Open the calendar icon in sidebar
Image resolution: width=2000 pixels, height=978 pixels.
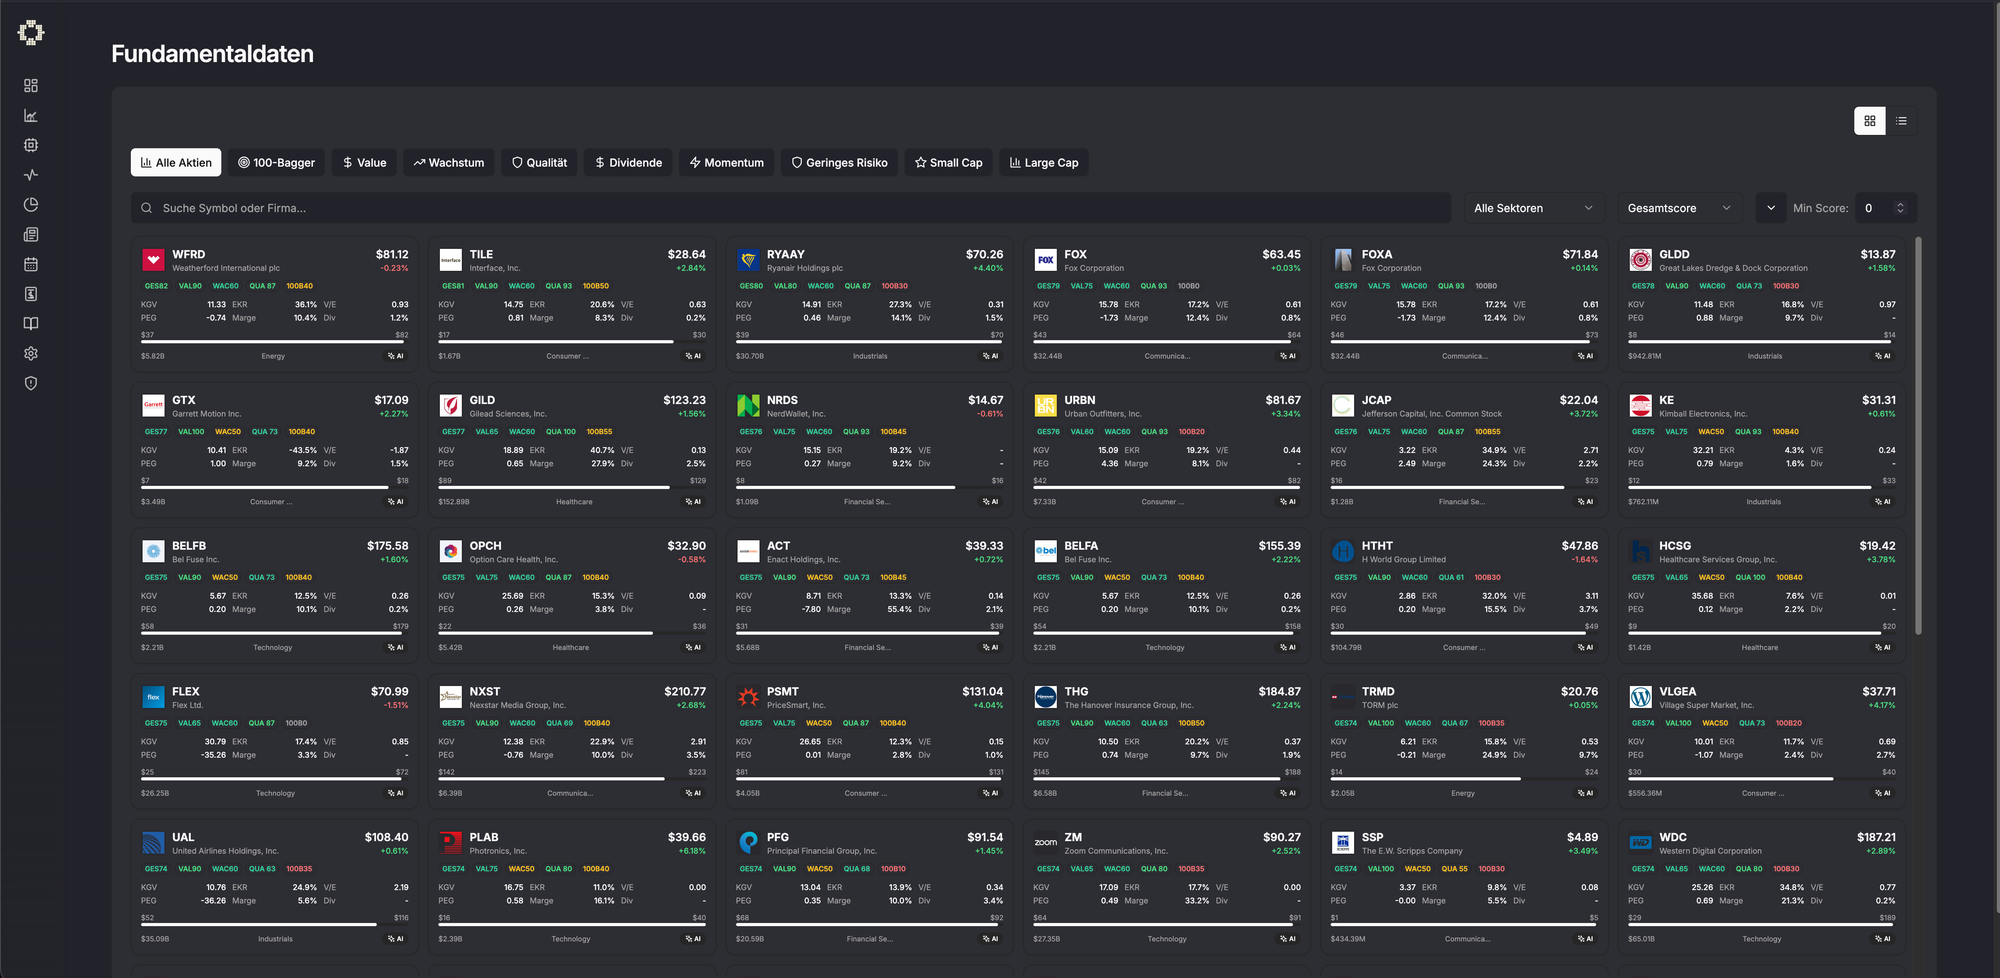(31, 264)
